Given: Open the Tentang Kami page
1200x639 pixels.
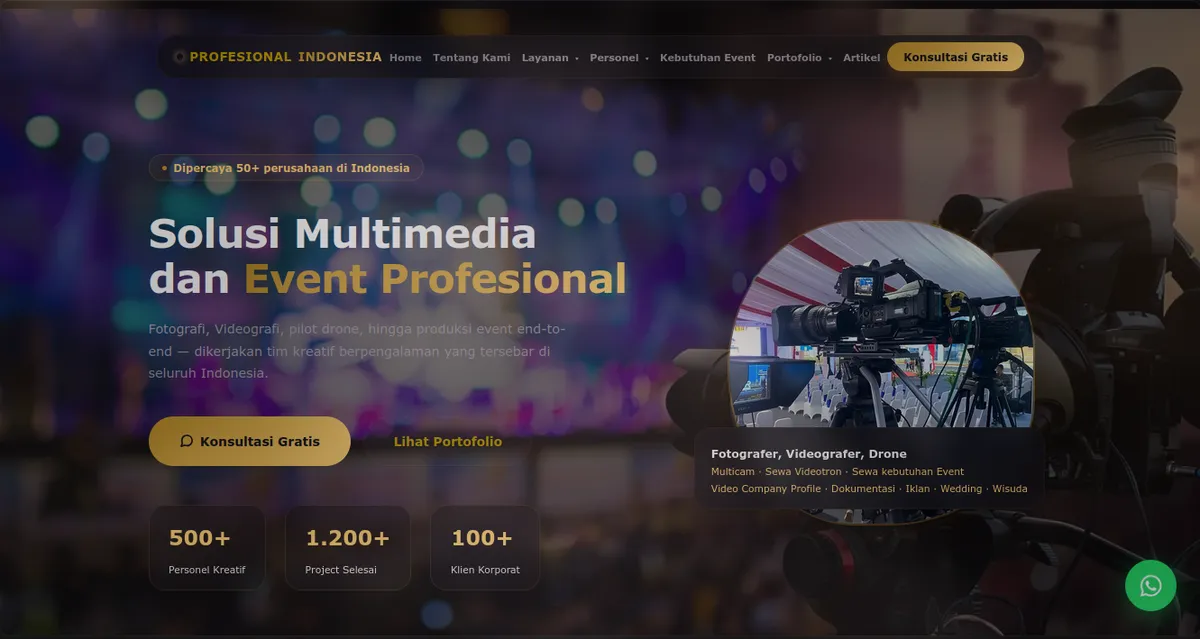Looking at the screenshot, I should pos(471,58).
